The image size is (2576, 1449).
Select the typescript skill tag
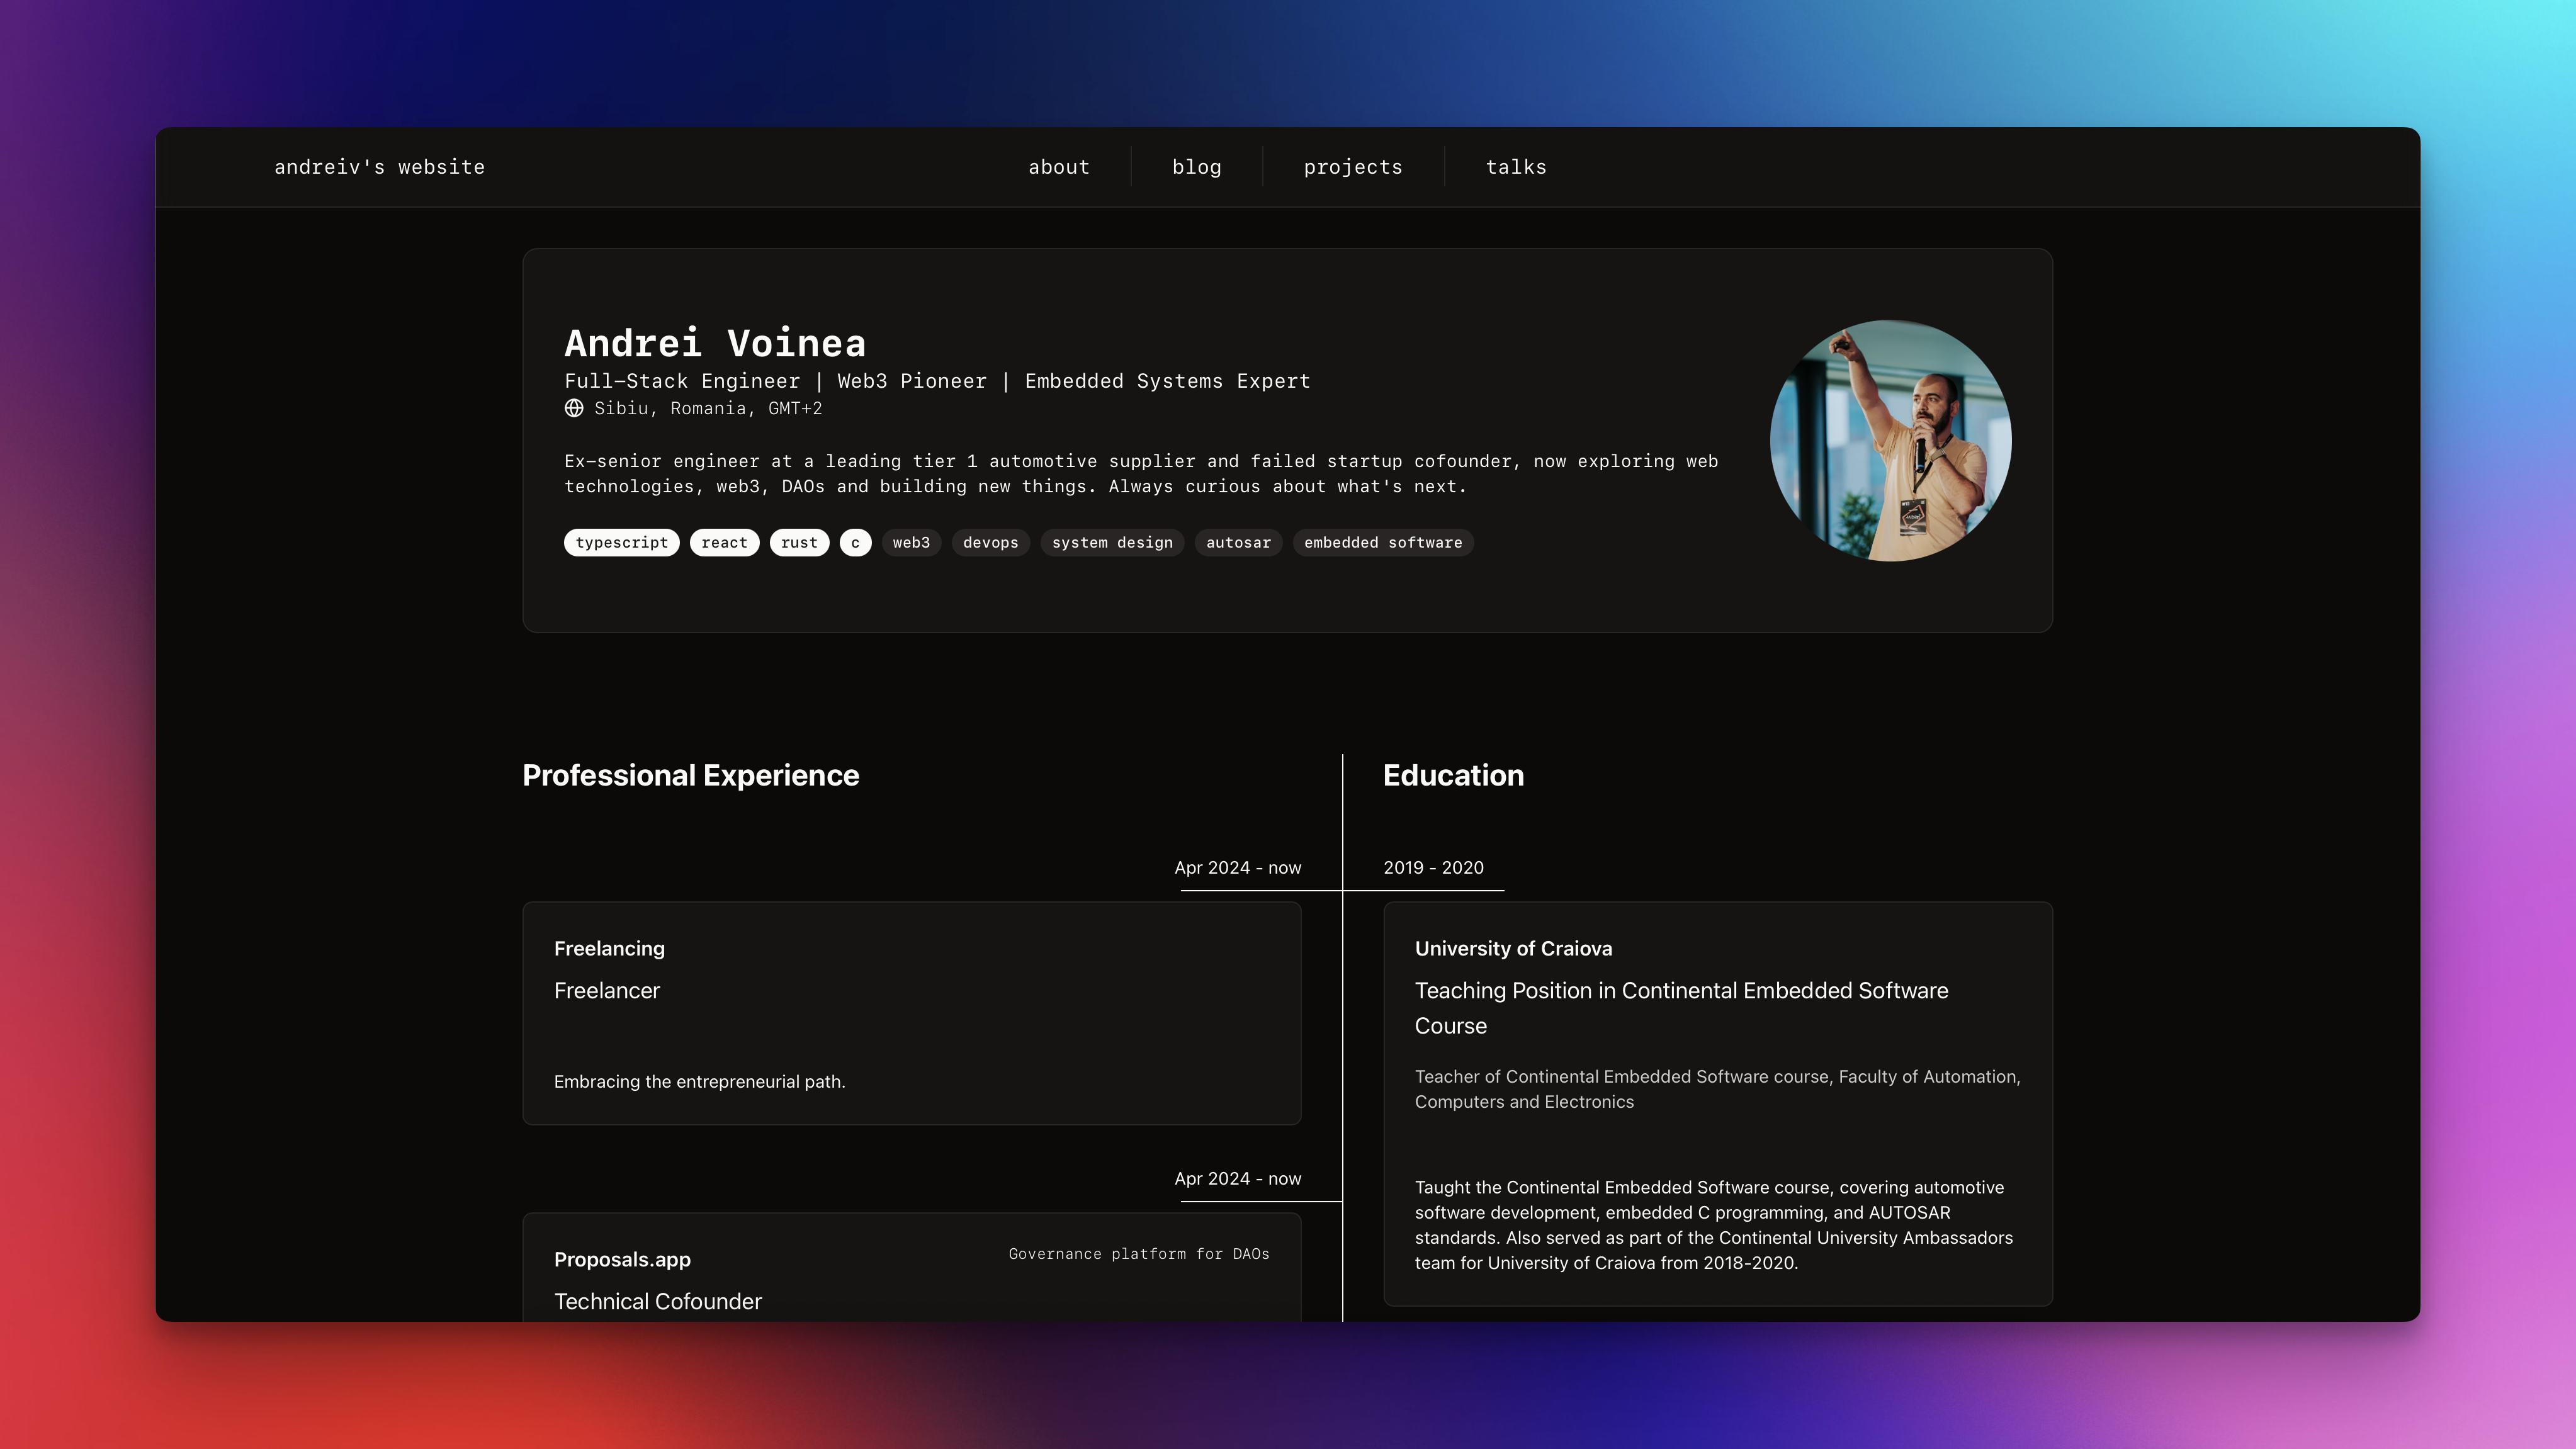tap(622, 542)
